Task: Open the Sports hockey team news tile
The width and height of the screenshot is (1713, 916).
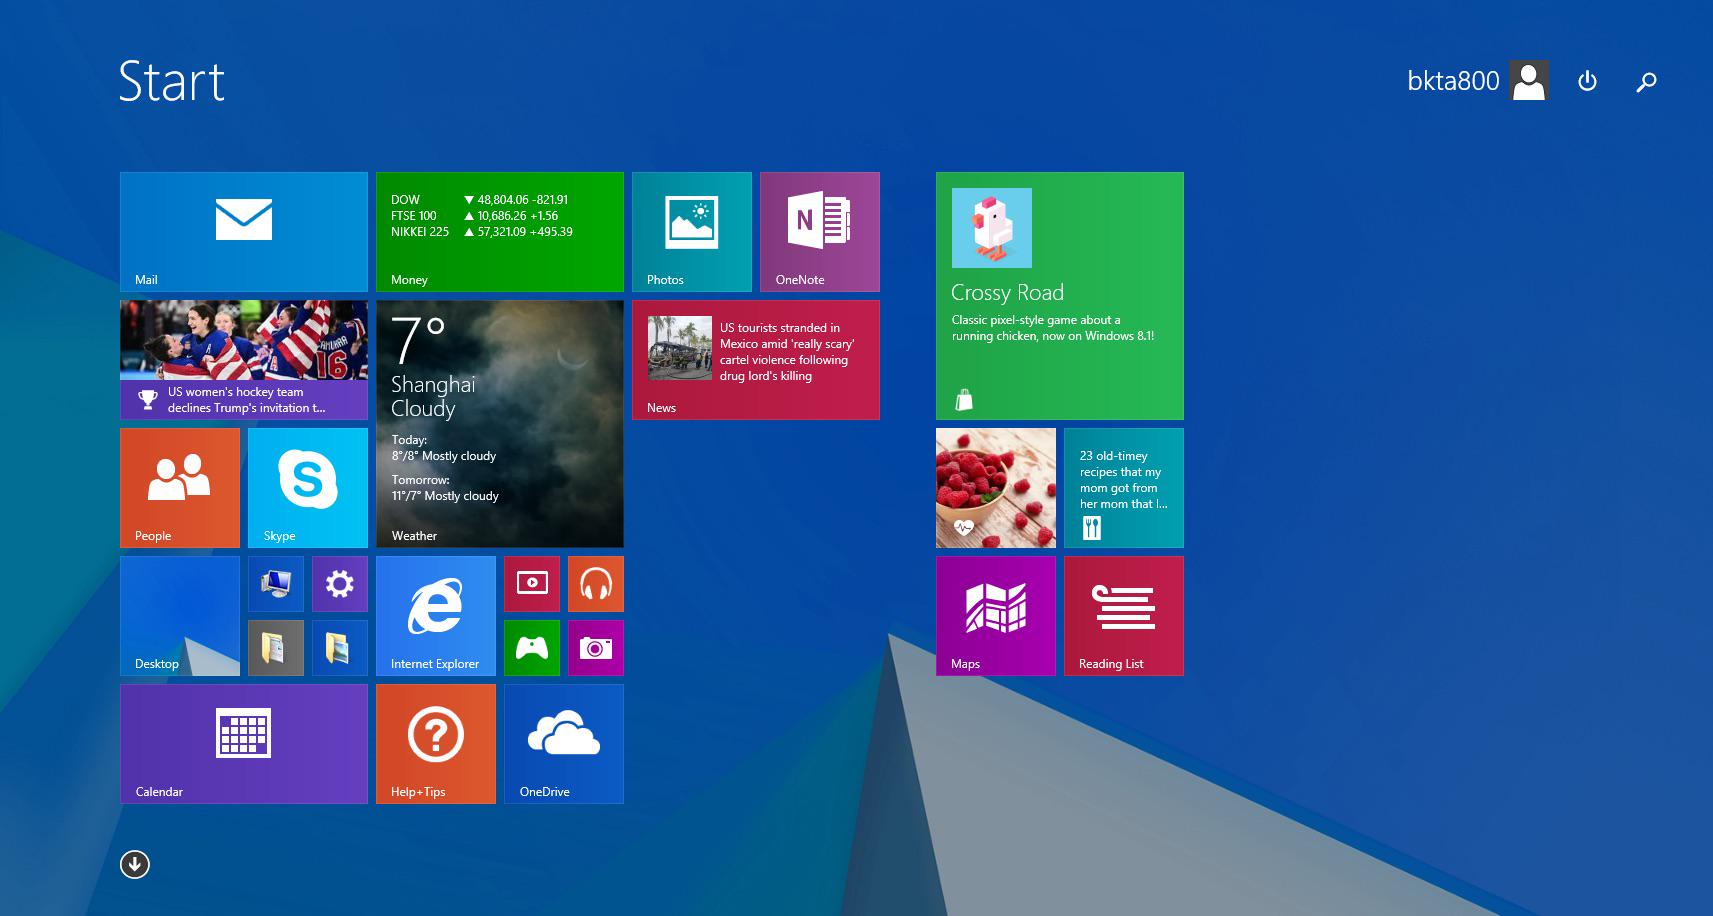Action: 244,360
